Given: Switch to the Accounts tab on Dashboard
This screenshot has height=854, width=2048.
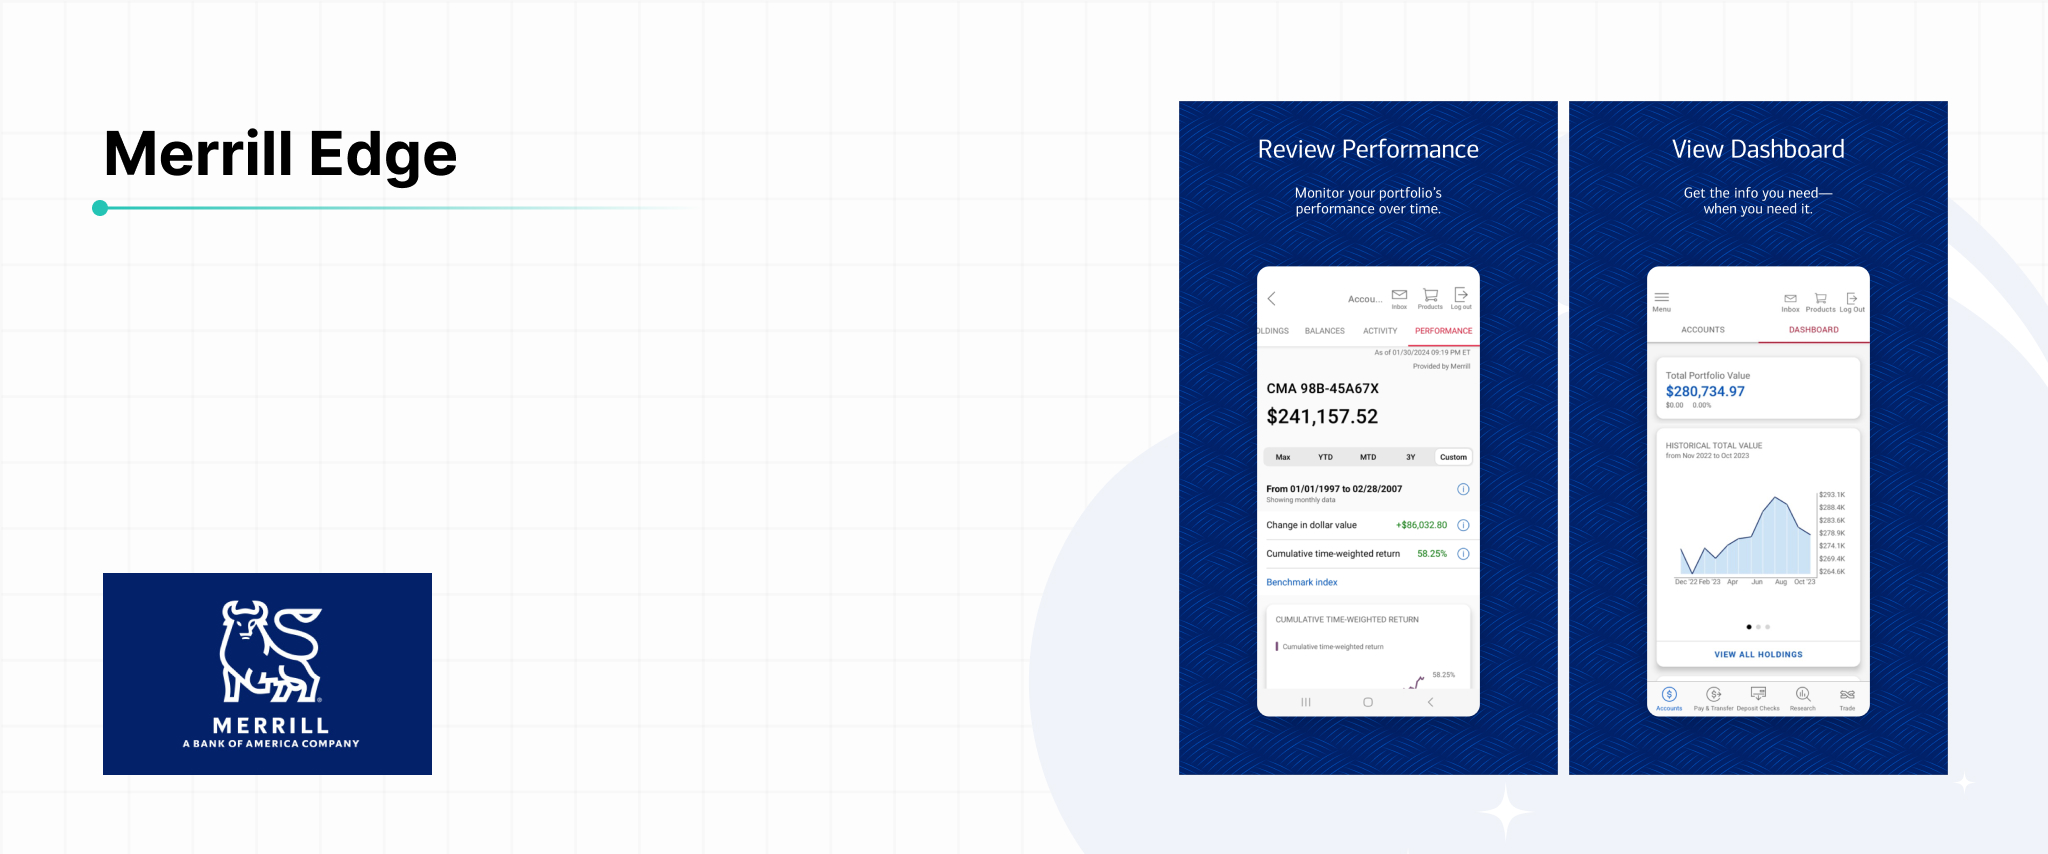Looking at the screenshot, I should point(1702,330).
